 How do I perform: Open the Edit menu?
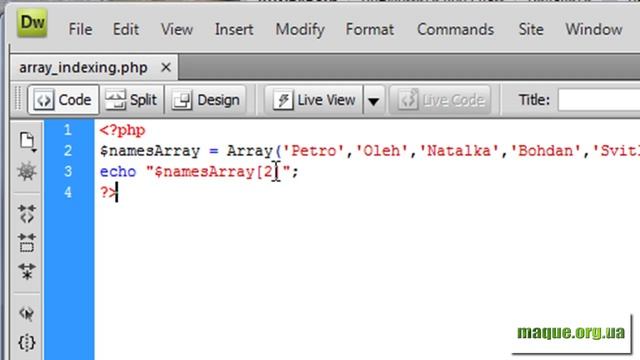point(126,29)
